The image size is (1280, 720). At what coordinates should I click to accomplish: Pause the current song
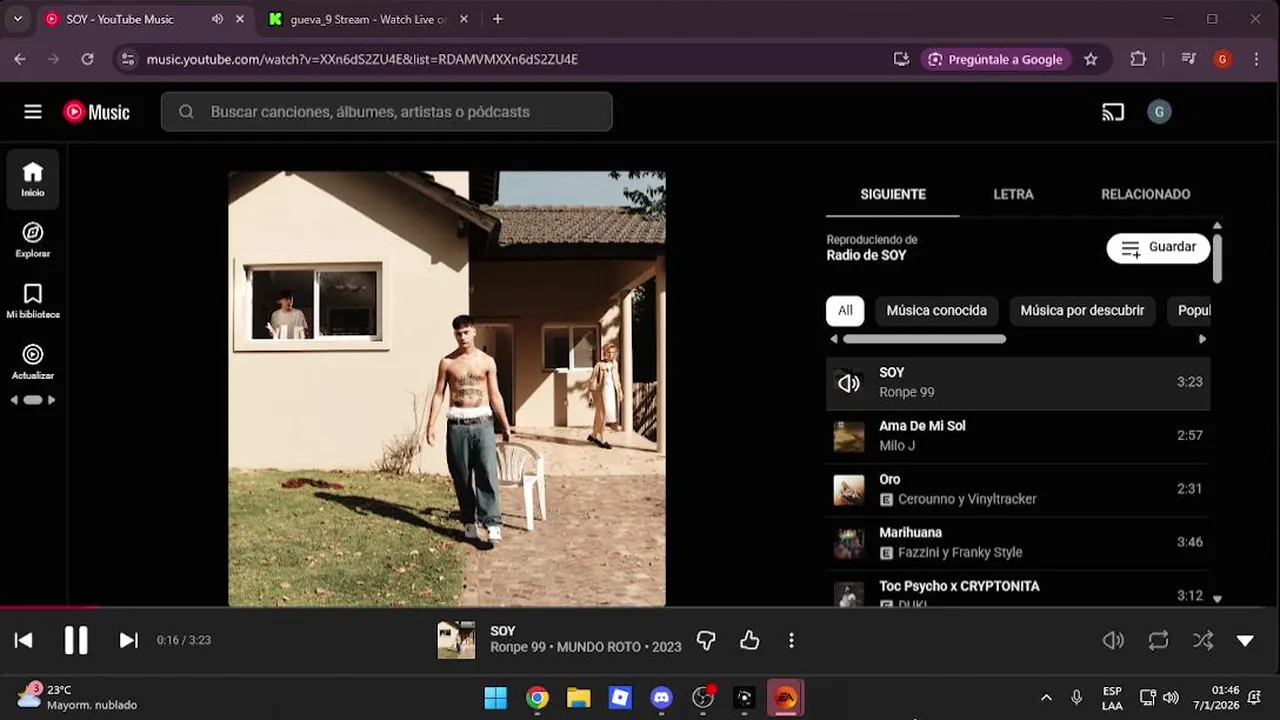[x=76, y=640]
